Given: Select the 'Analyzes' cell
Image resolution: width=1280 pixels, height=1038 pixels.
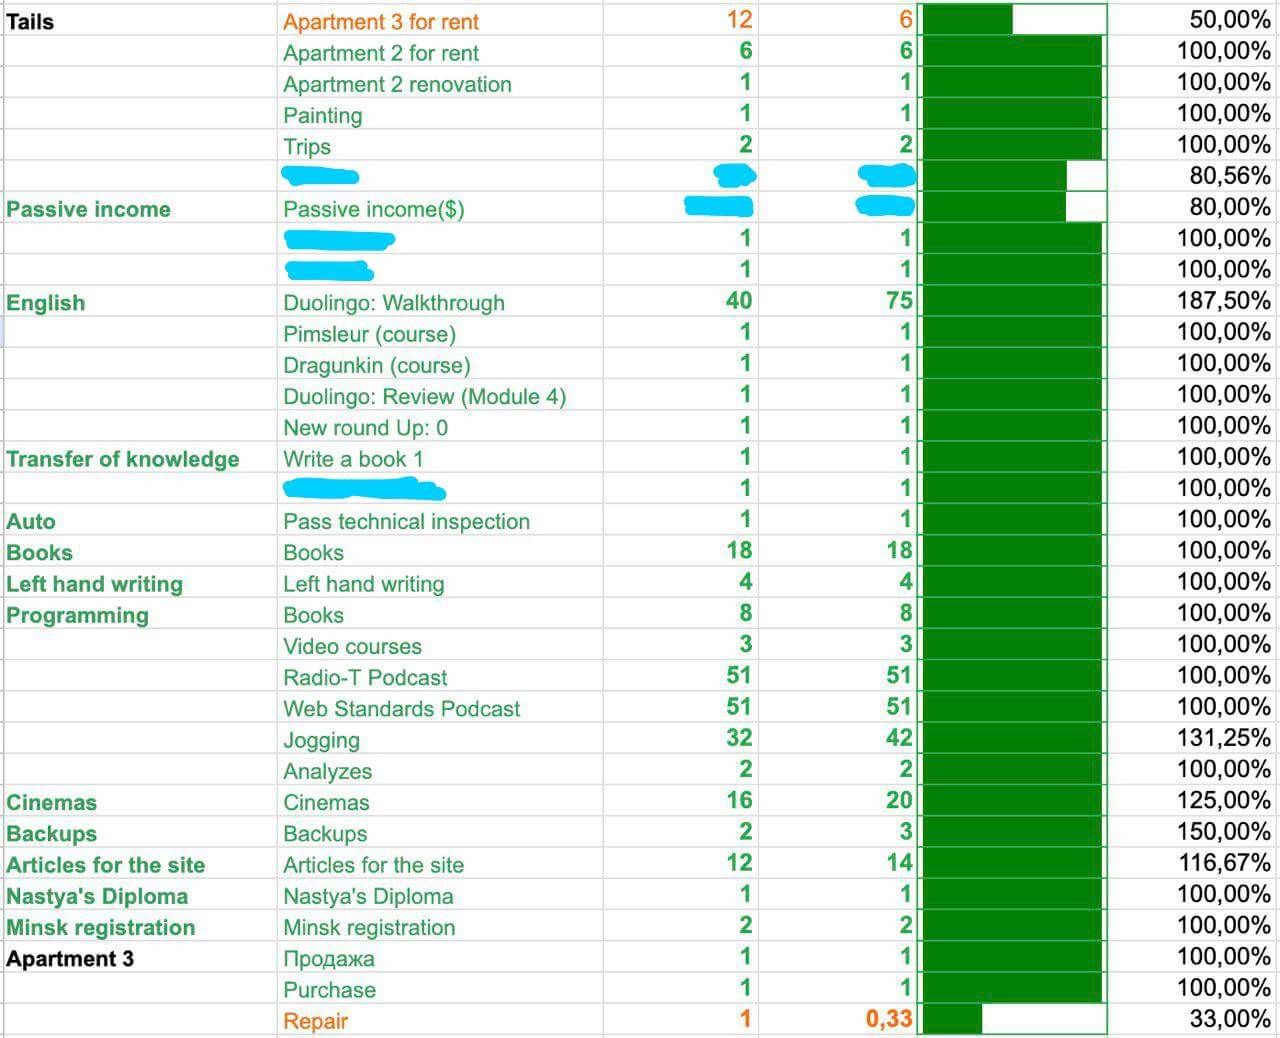Looking at the screenshot, I should click(440, 771).
